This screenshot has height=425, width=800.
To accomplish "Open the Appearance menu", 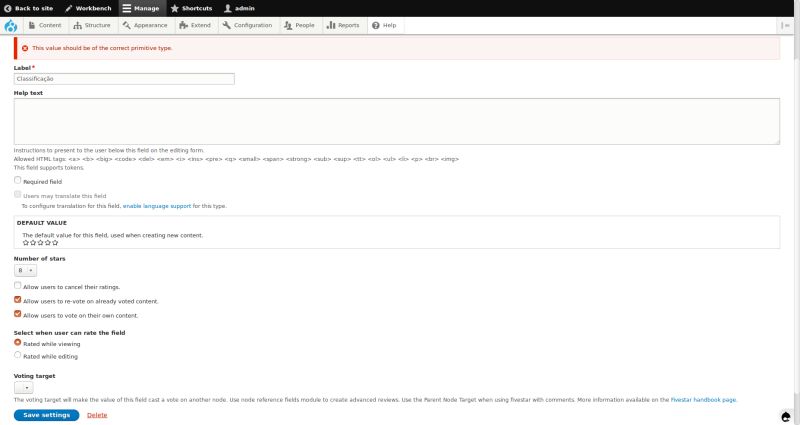I will tap(145, 25).
